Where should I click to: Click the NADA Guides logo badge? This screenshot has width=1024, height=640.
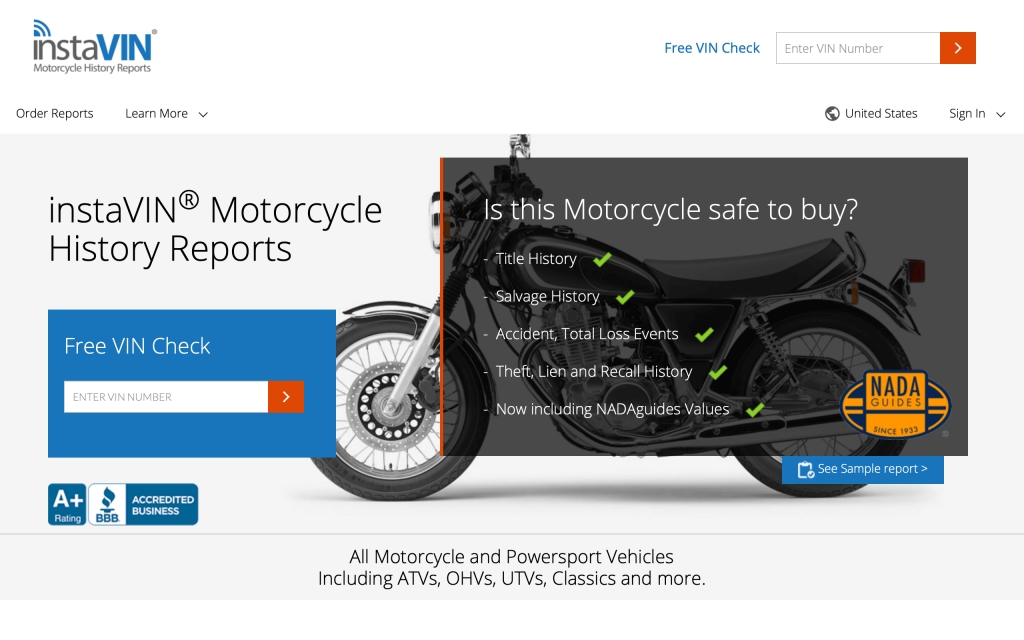coord(895,404)
